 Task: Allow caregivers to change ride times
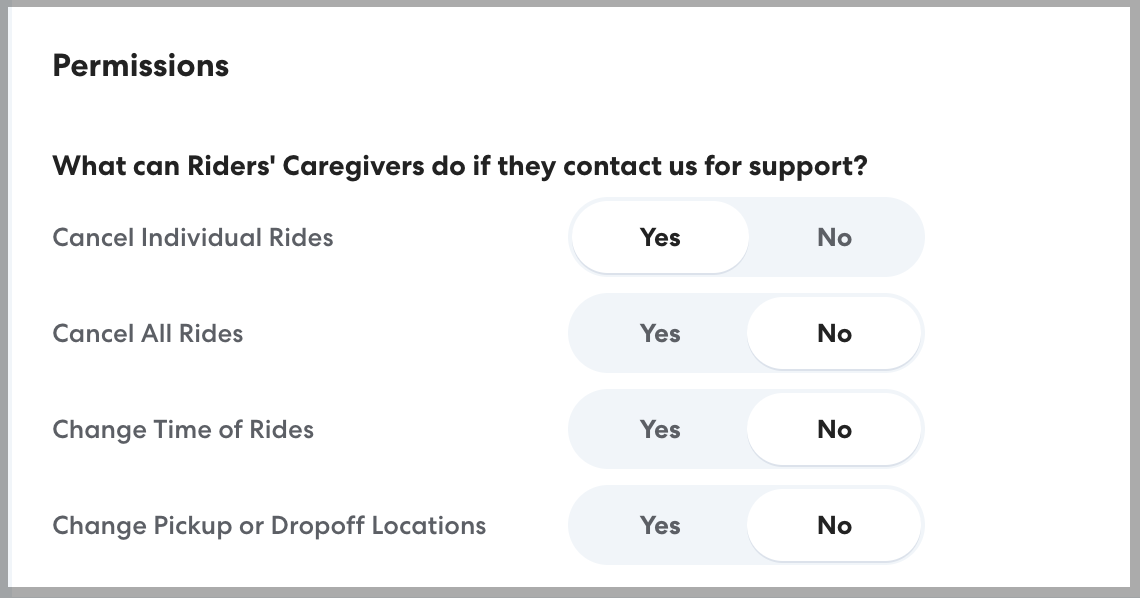coord(660,429)
